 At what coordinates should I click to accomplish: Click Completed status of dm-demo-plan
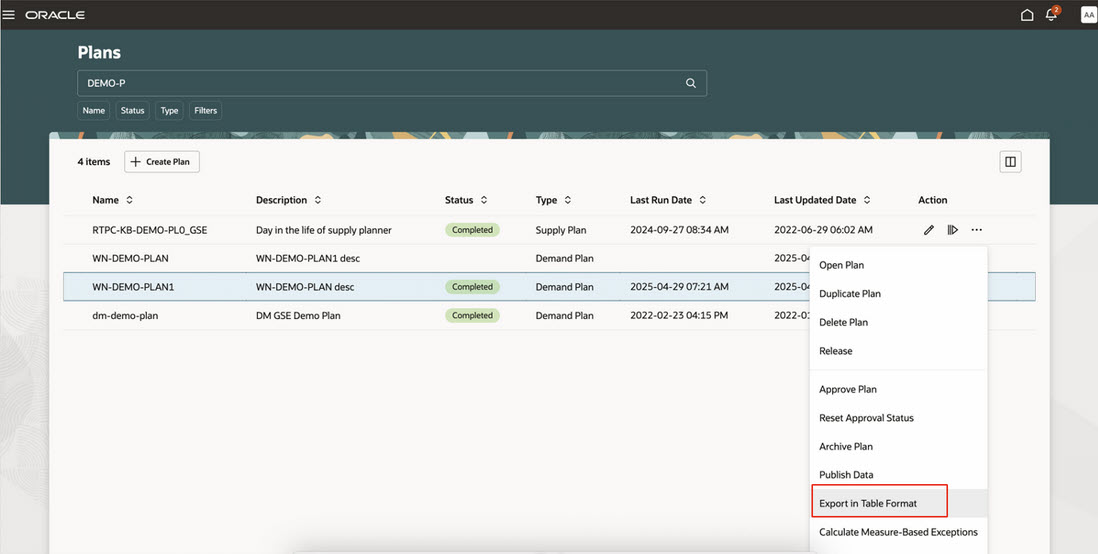coord(473,316)
